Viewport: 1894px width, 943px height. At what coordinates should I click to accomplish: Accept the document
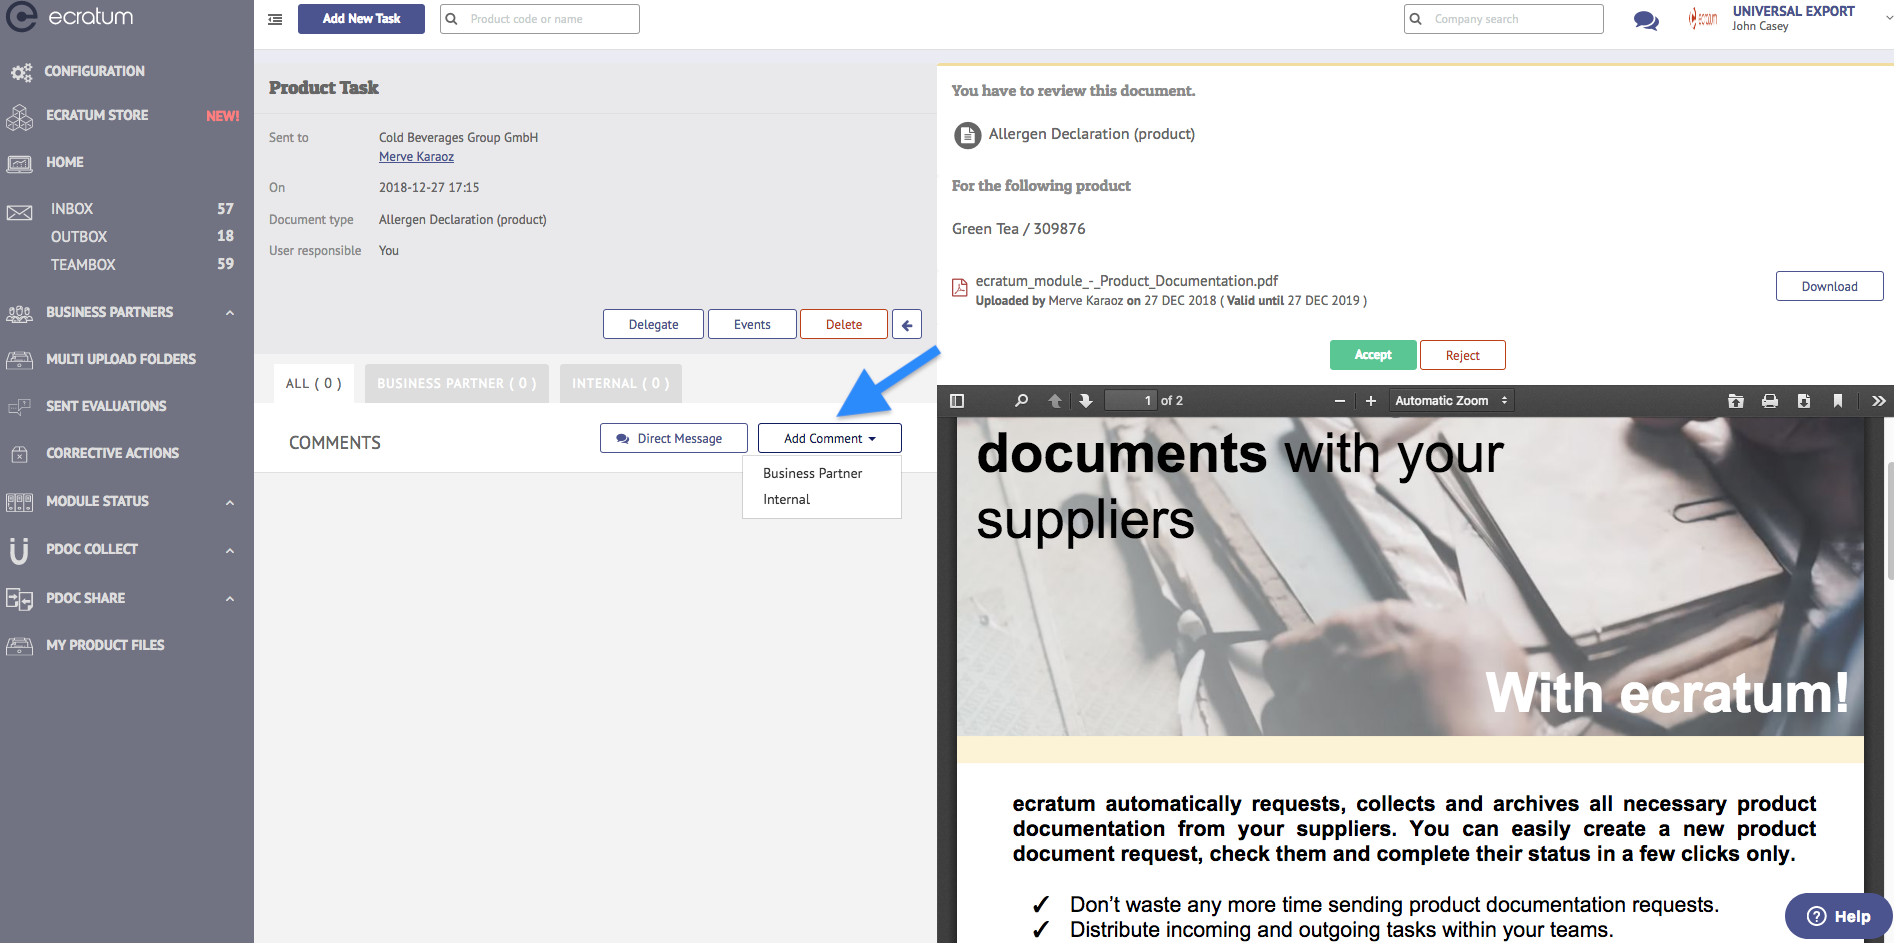1373,355
